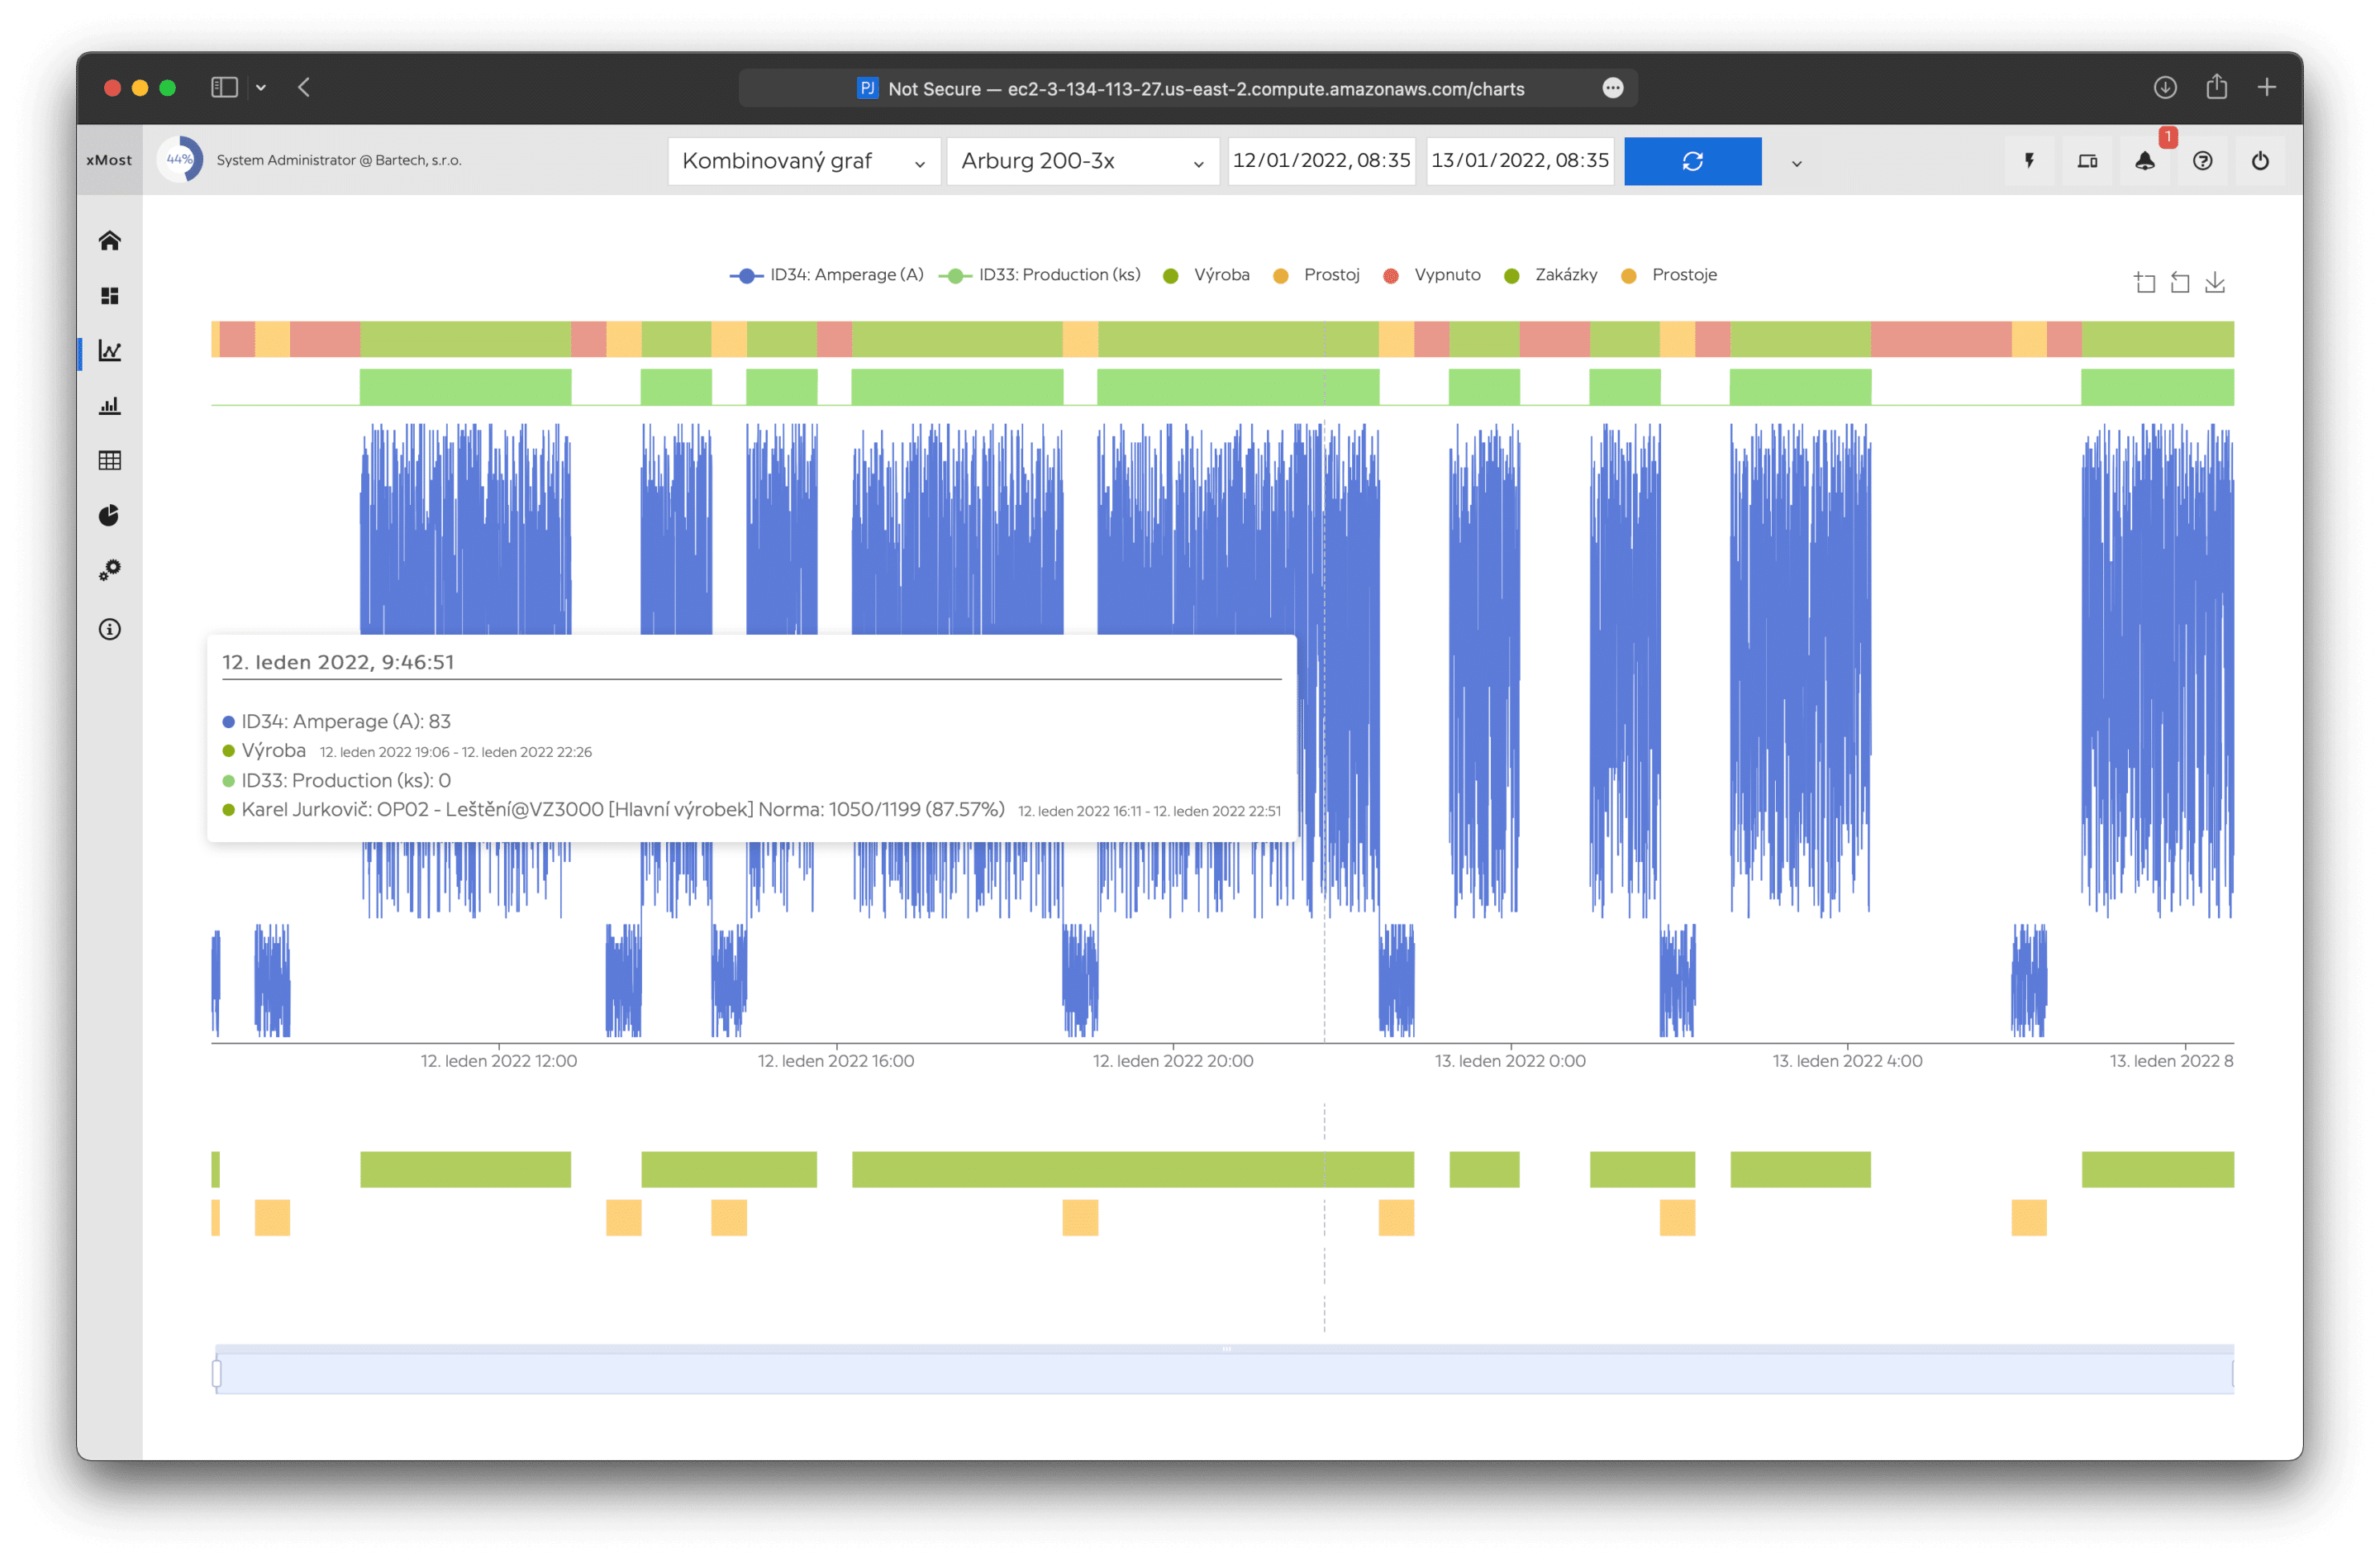2380x1562 pixels.
Task: Open the Arburg 200-3x machine dropdown
Action: tap(1083, 161)
